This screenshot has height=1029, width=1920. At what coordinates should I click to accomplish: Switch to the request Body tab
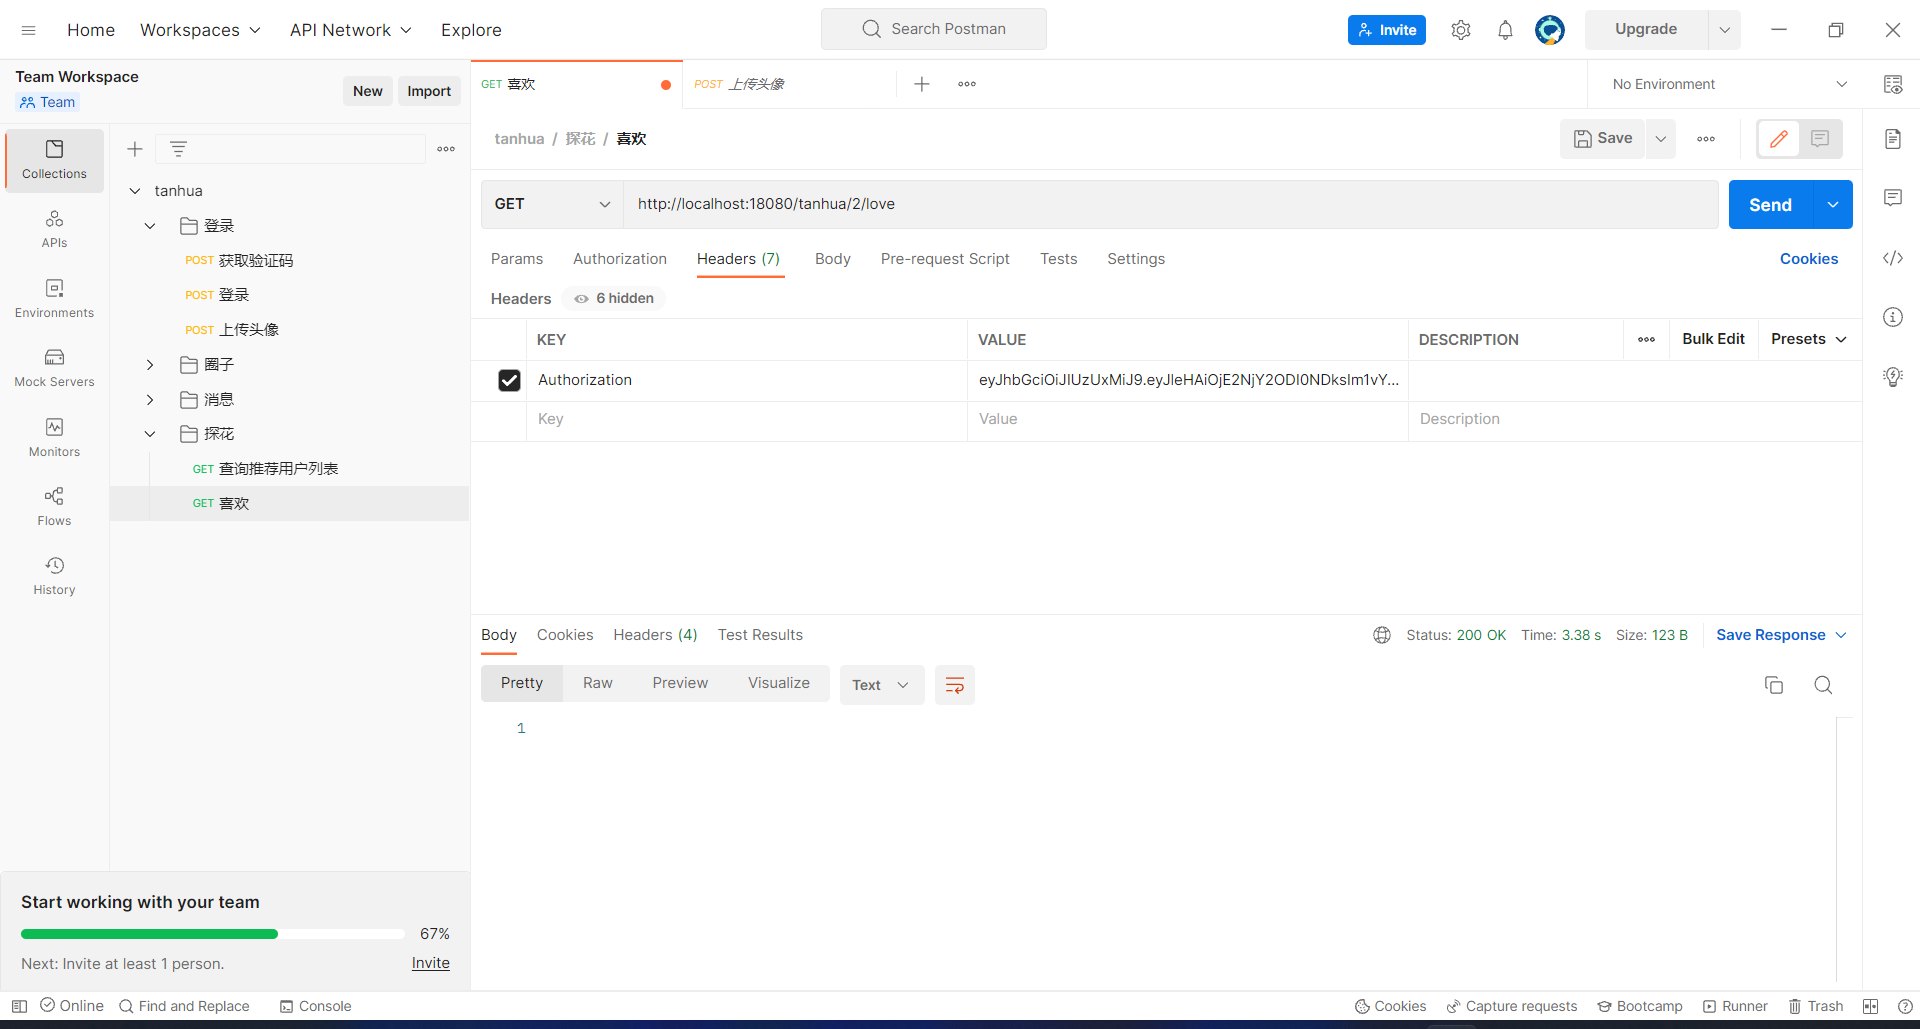click(x=833, y=259)
